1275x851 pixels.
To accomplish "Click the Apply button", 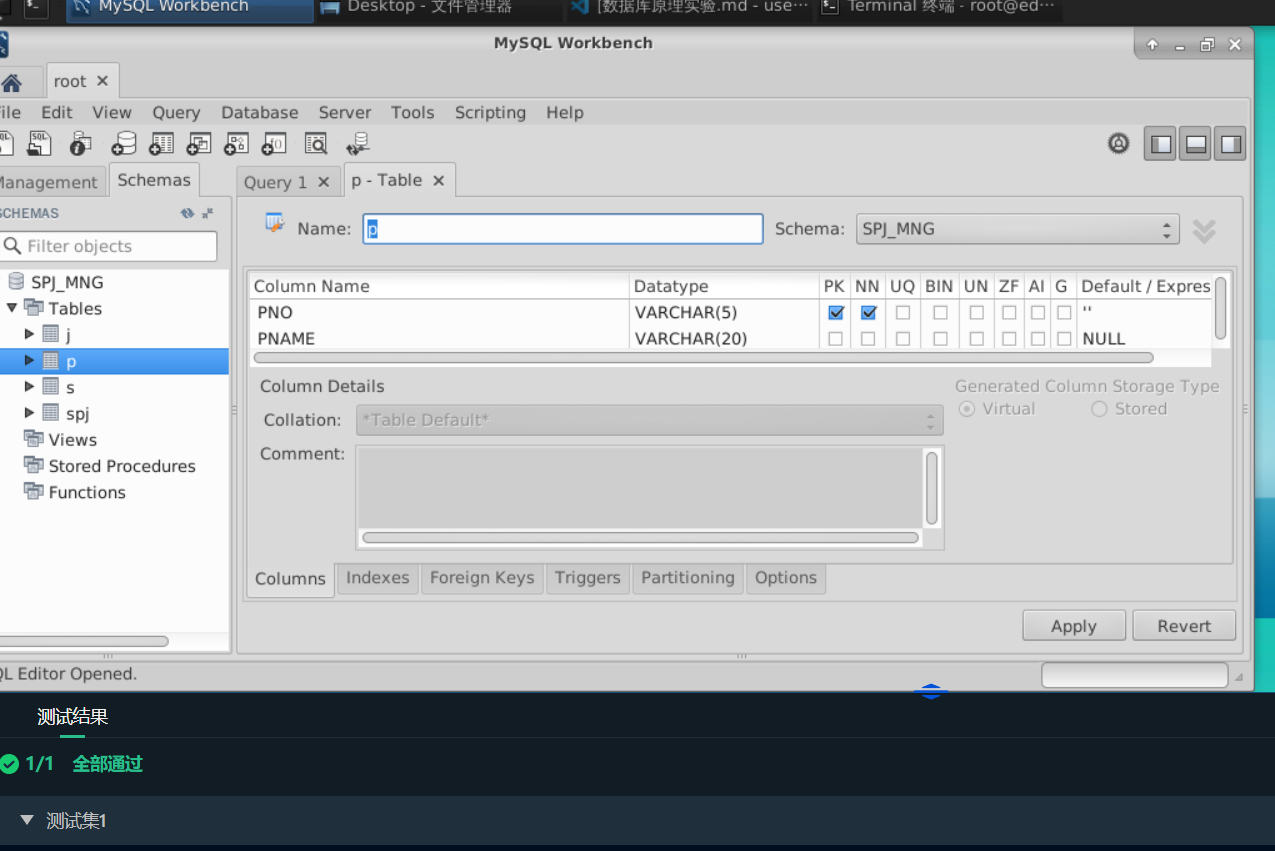I will 1073,626.
